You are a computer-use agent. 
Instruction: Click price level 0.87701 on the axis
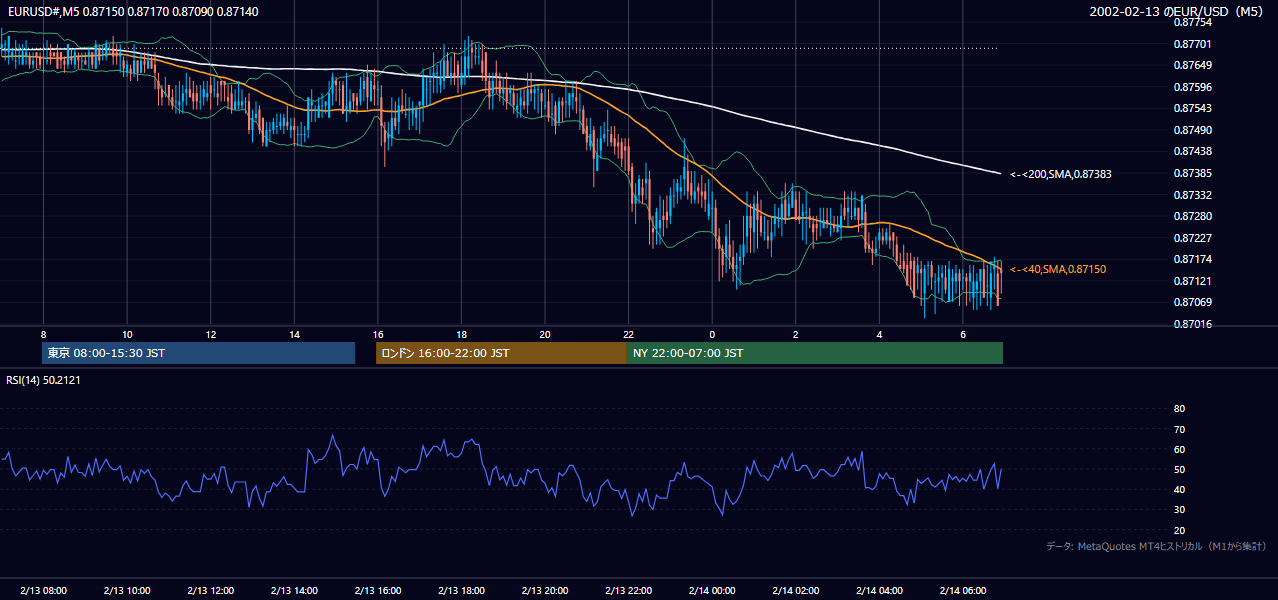(1191, 44)
